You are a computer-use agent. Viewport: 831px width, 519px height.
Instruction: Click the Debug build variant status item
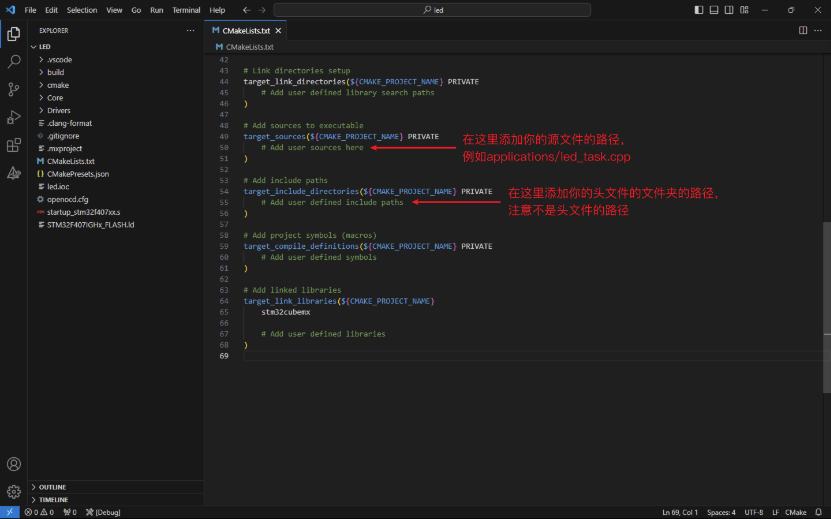click(x=103, y=512)
